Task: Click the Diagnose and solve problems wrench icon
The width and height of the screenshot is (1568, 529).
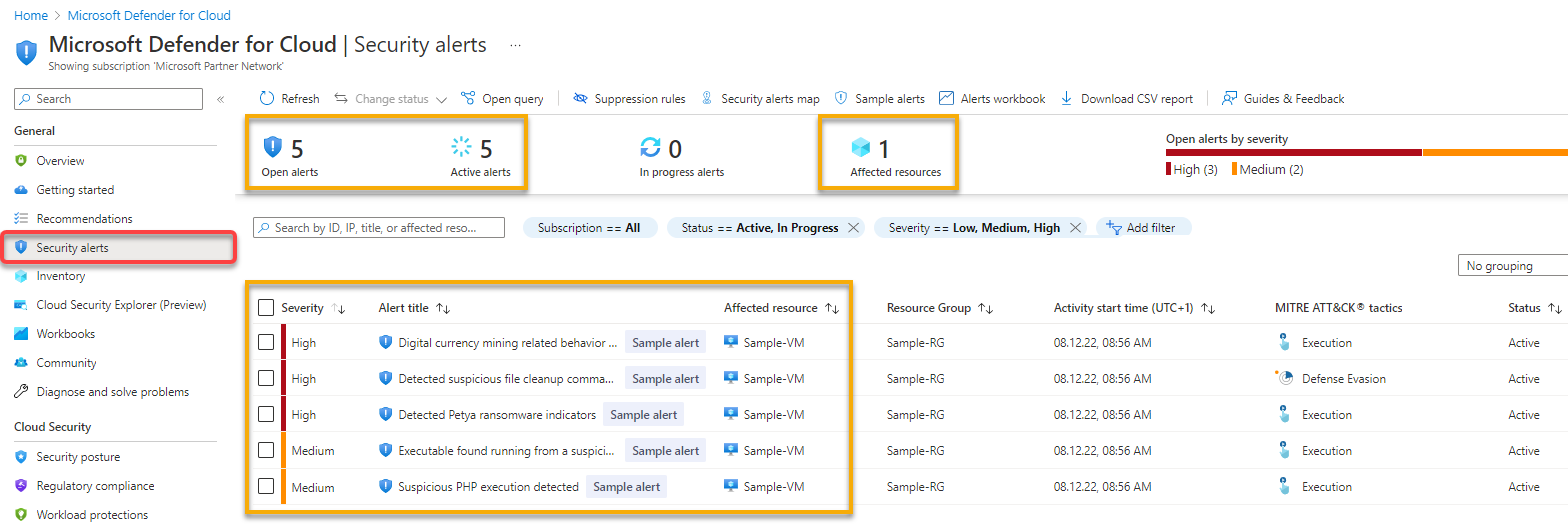Action: (x=21, y=392)
